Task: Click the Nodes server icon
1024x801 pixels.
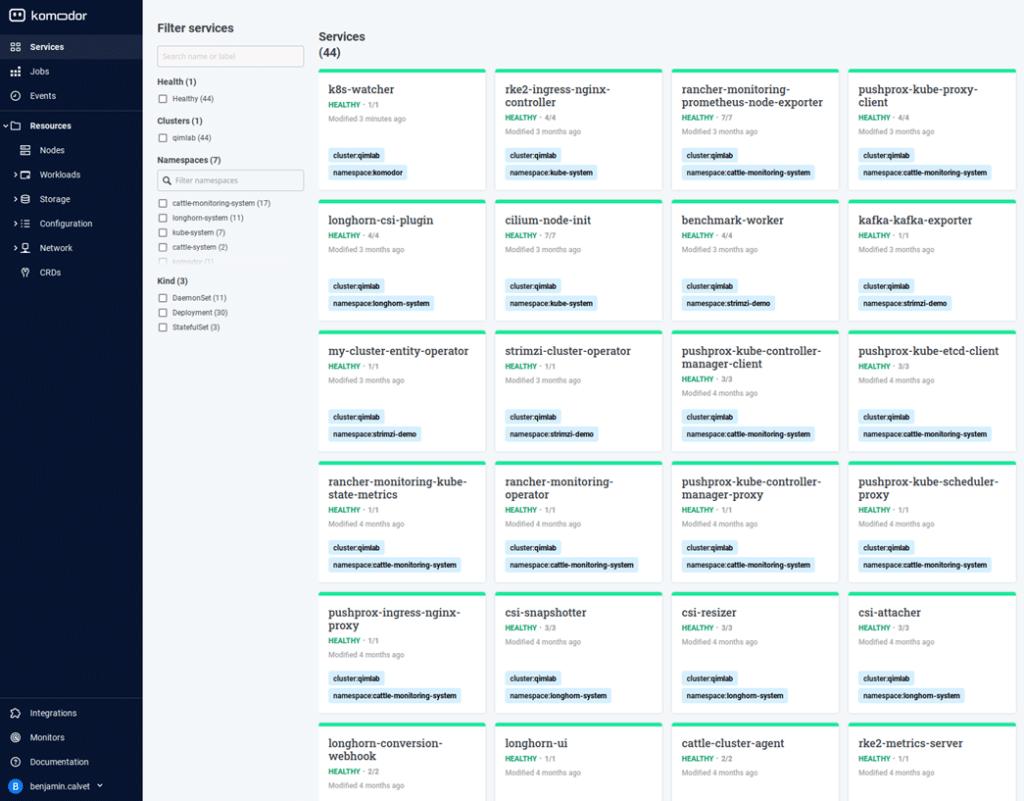Action: tap(25, 150)
